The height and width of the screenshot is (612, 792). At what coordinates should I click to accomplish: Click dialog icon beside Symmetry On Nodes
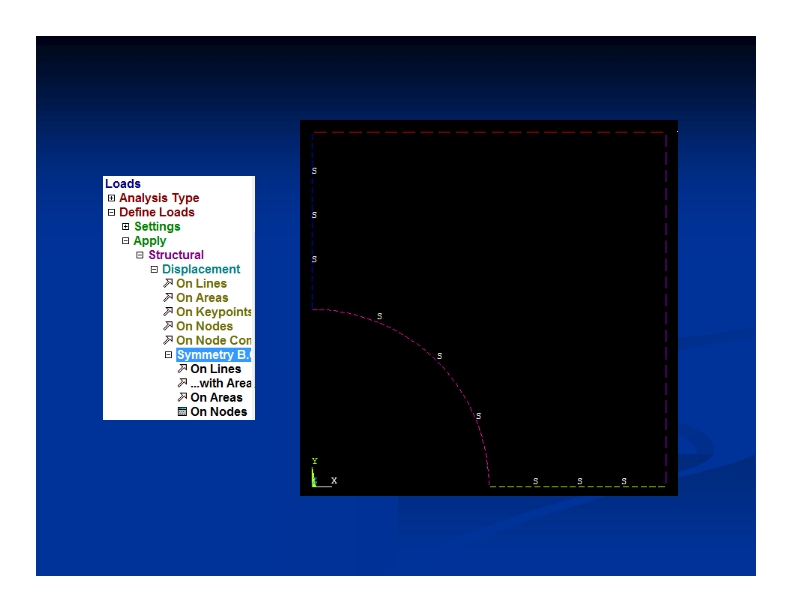pyautogui.click(x=182, y=412)
